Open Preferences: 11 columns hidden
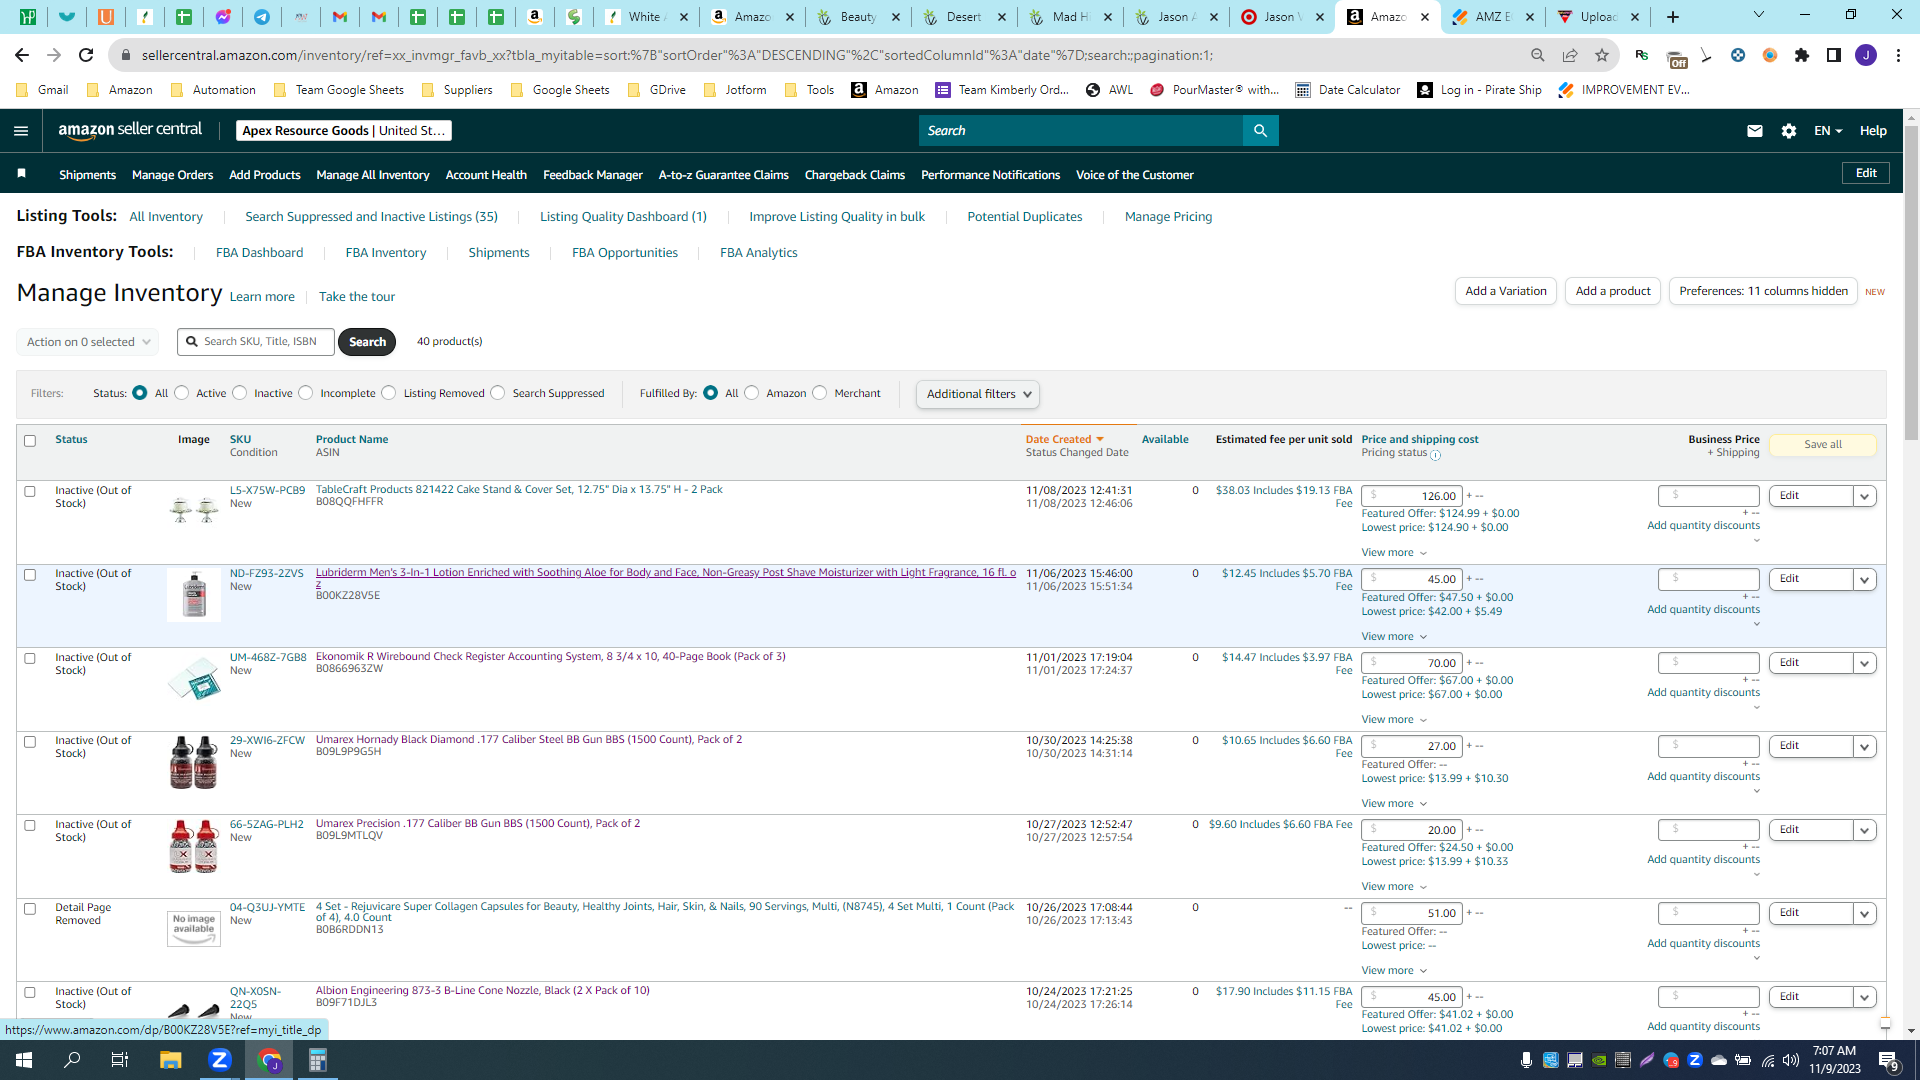 [x=1763, y=291]
